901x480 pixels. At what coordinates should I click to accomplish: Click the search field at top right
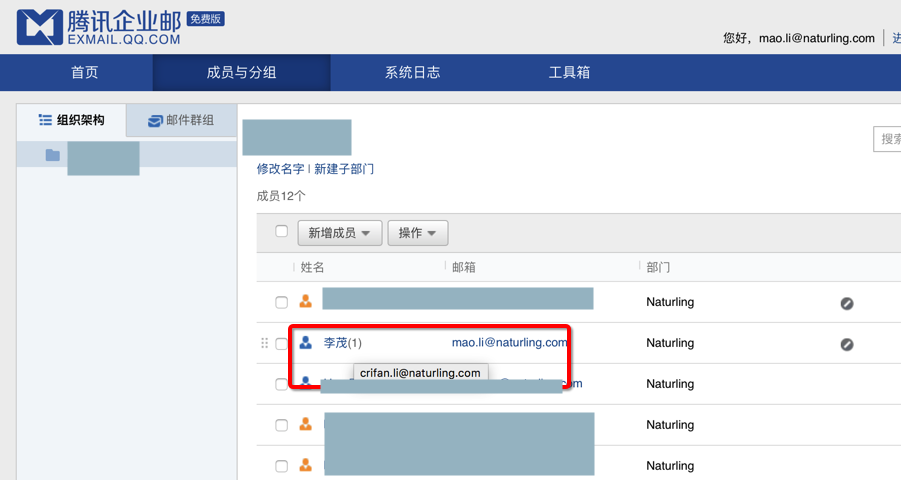click(x=887, y=139)
